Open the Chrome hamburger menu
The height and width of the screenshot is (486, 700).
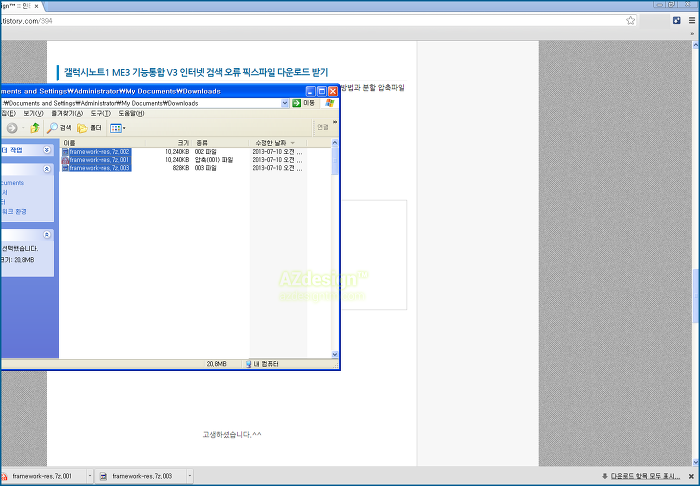[692, 21]
